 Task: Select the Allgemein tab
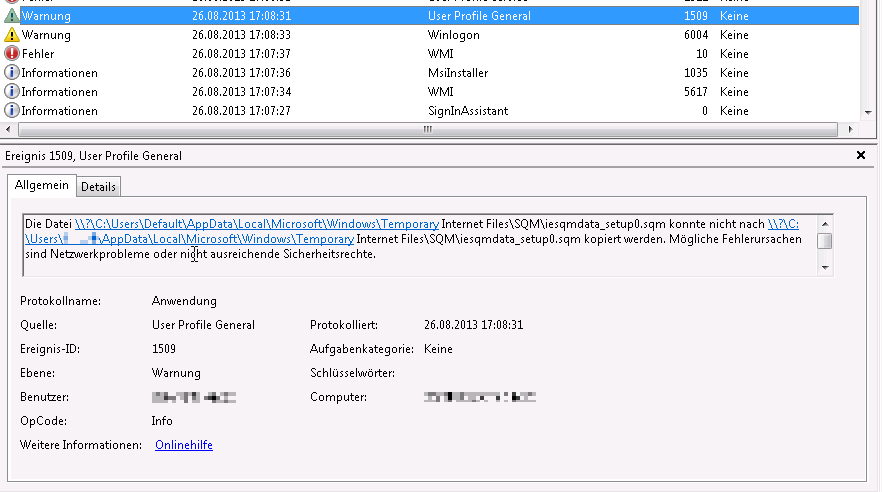tap(42, 186)
